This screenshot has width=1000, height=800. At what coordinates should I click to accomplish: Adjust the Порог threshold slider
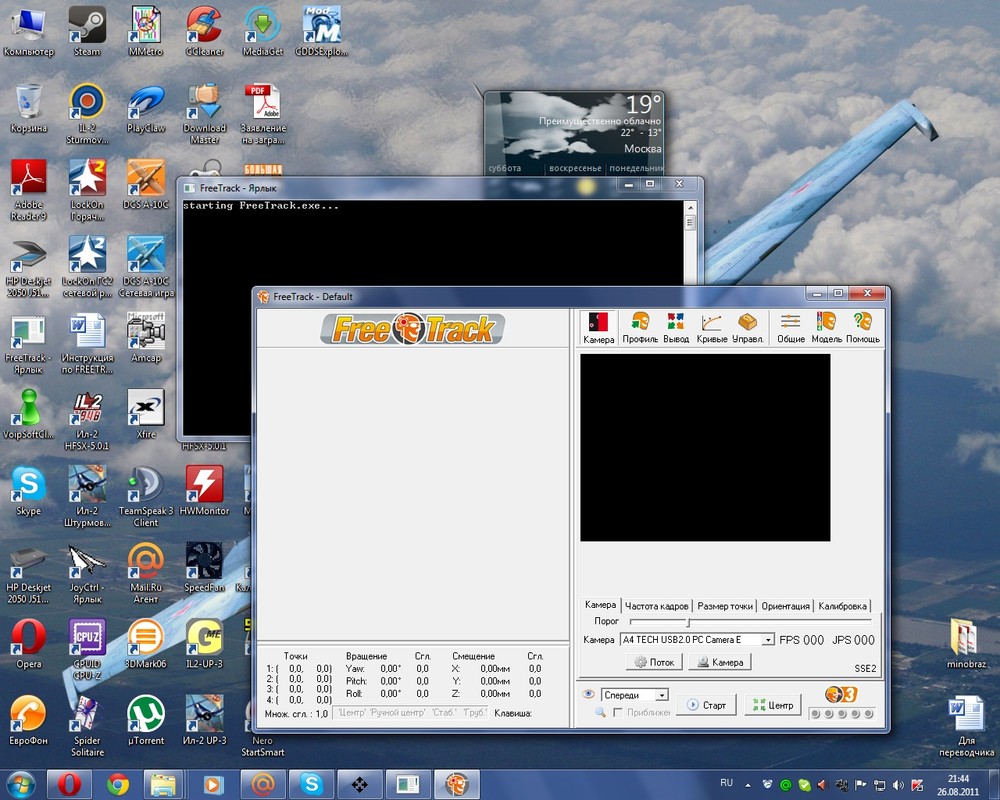click(688, 622)
